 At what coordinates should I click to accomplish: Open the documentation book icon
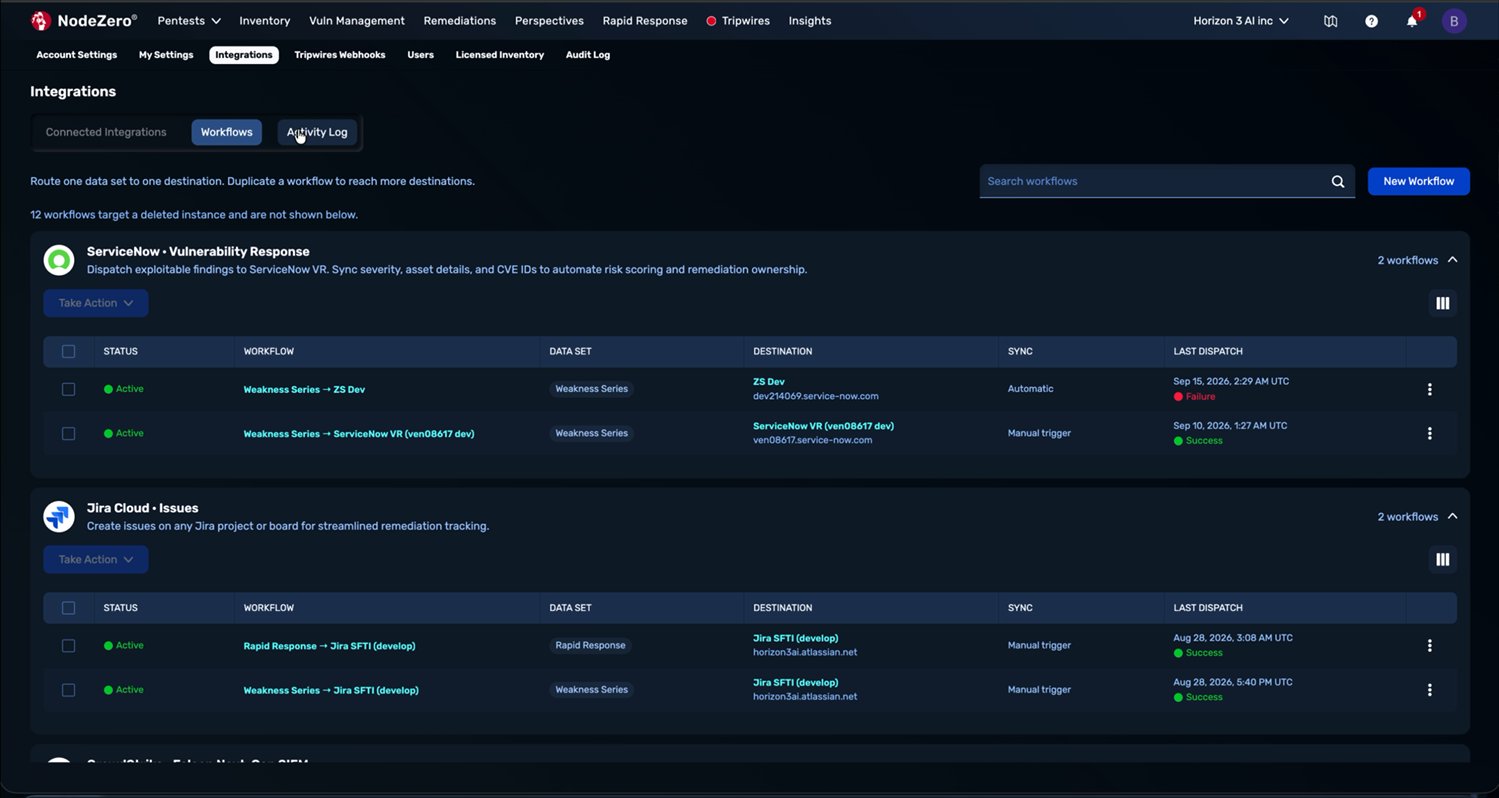pos(1330,21)
